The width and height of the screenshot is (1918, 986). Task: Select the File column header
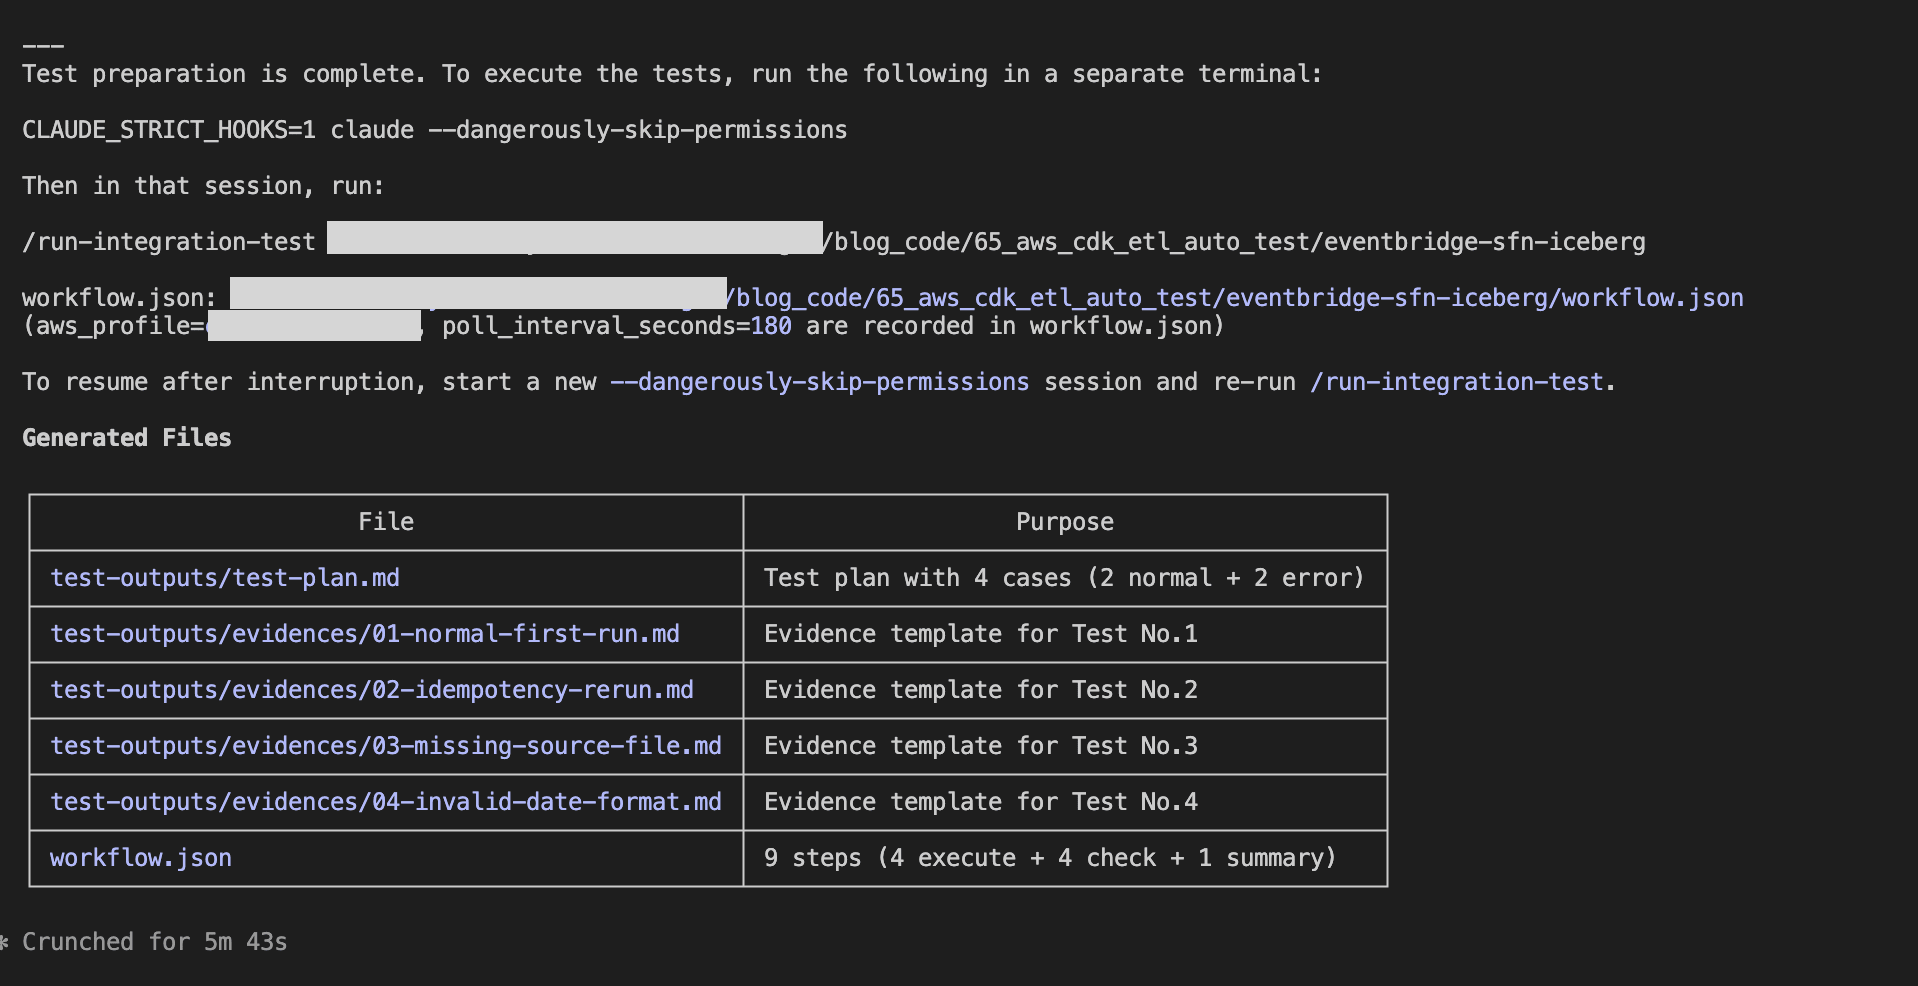click(x=386, y=521)
